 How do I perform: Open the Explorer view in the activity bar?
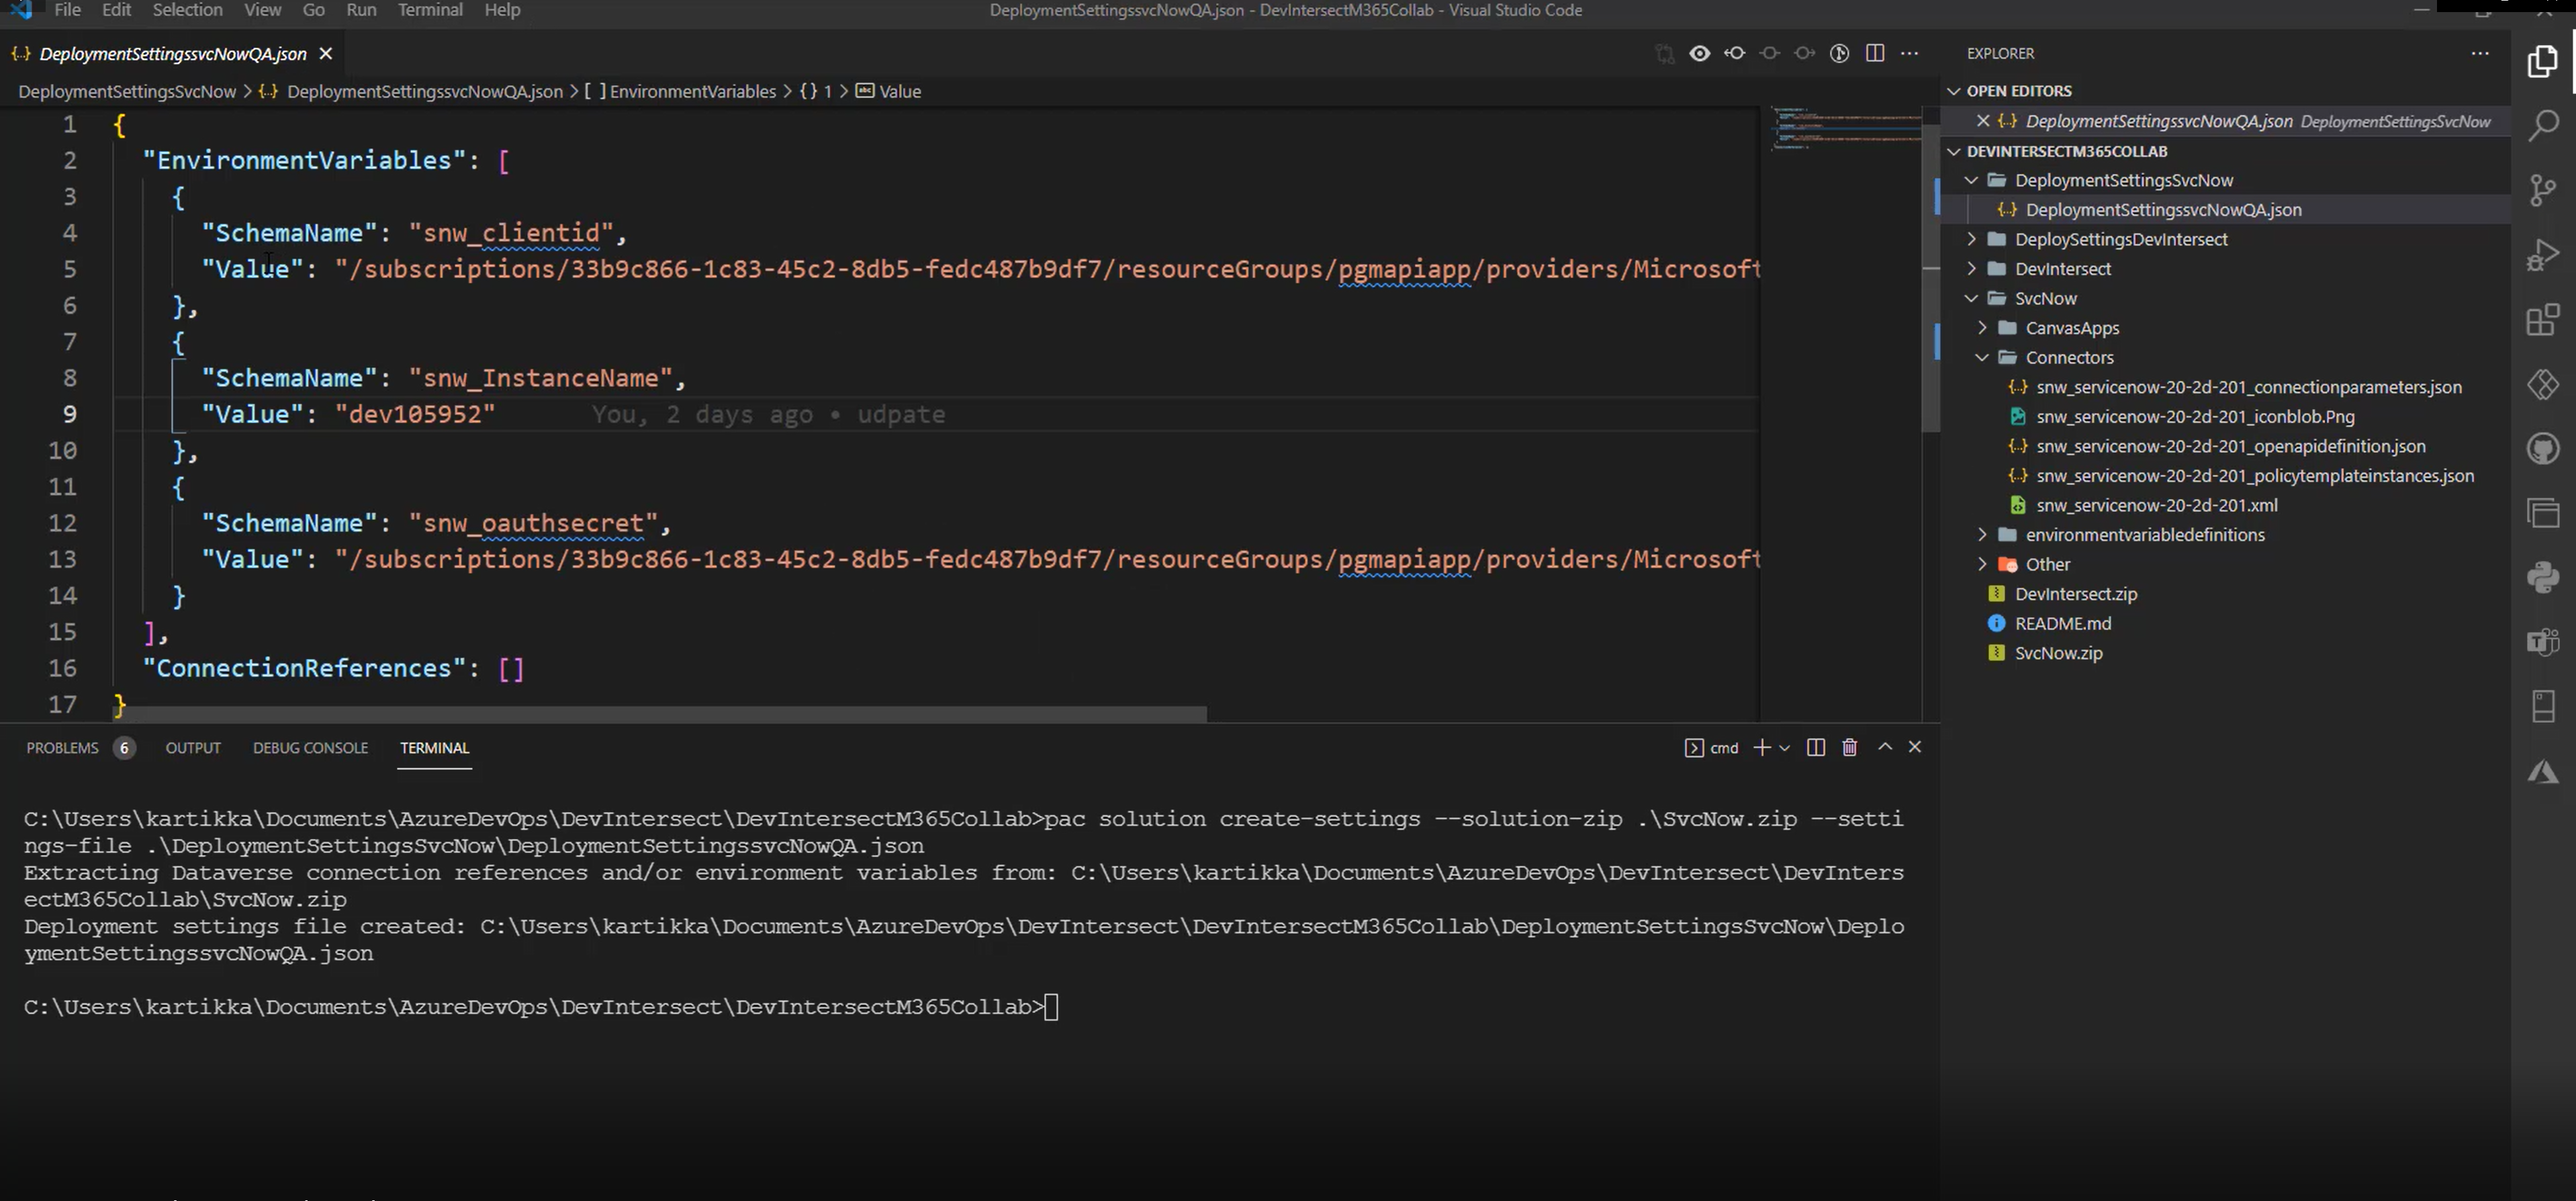pyautogui.click(x=2543, y=61)
